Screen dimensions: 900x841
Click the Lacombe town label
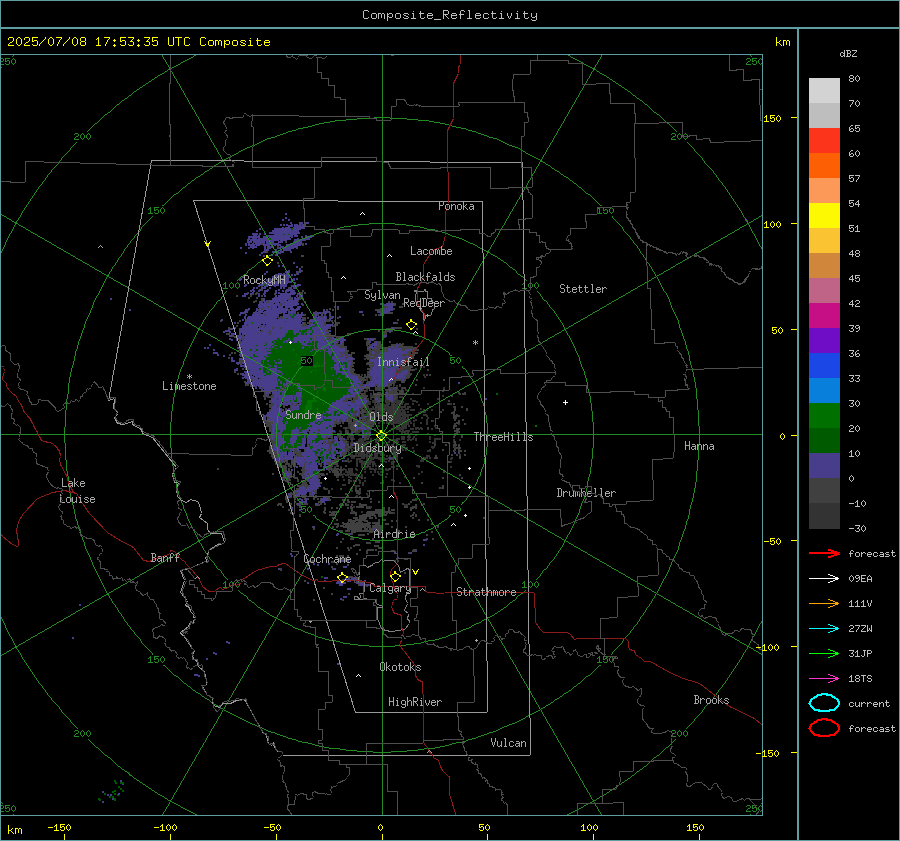coord(431,251)
